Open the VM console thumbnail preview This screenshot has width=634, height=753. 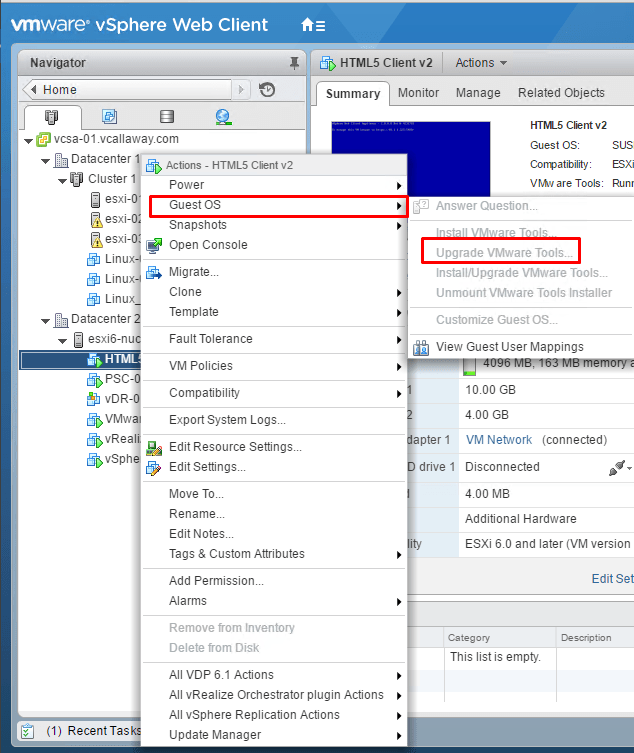click(x=411, y=158)
